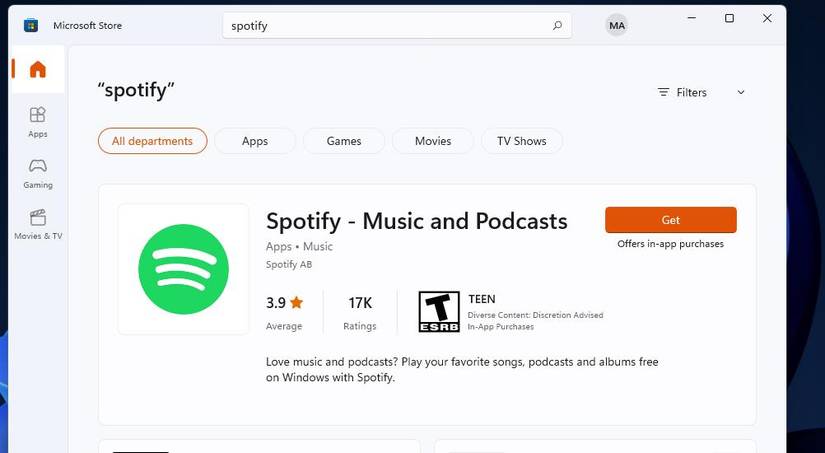The height and width of the screenshot is (453, 825).
Task: Click the ESRB Teen rating badge
Action: (x=438, y=312)
